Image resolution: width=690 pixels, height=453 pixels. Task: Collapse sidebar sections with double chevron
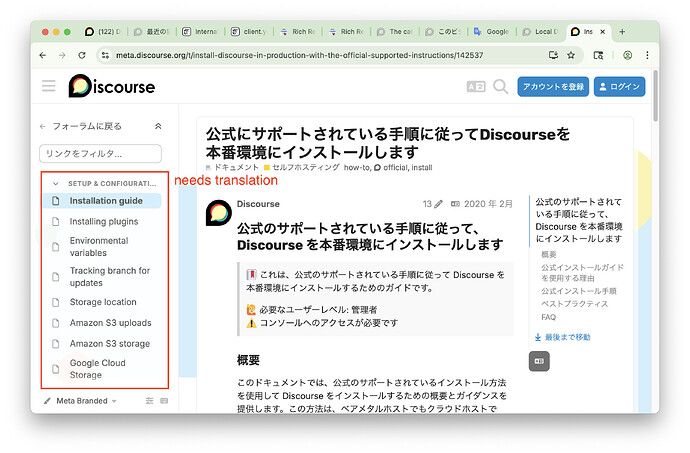(x=158, y=126)
